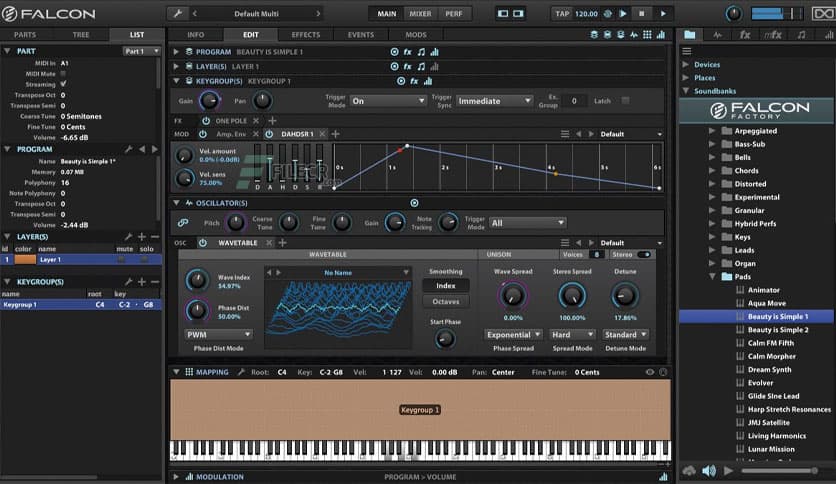
Task: Toggle the Streaming checkbox in PART
Action: [x=63, y=84]
